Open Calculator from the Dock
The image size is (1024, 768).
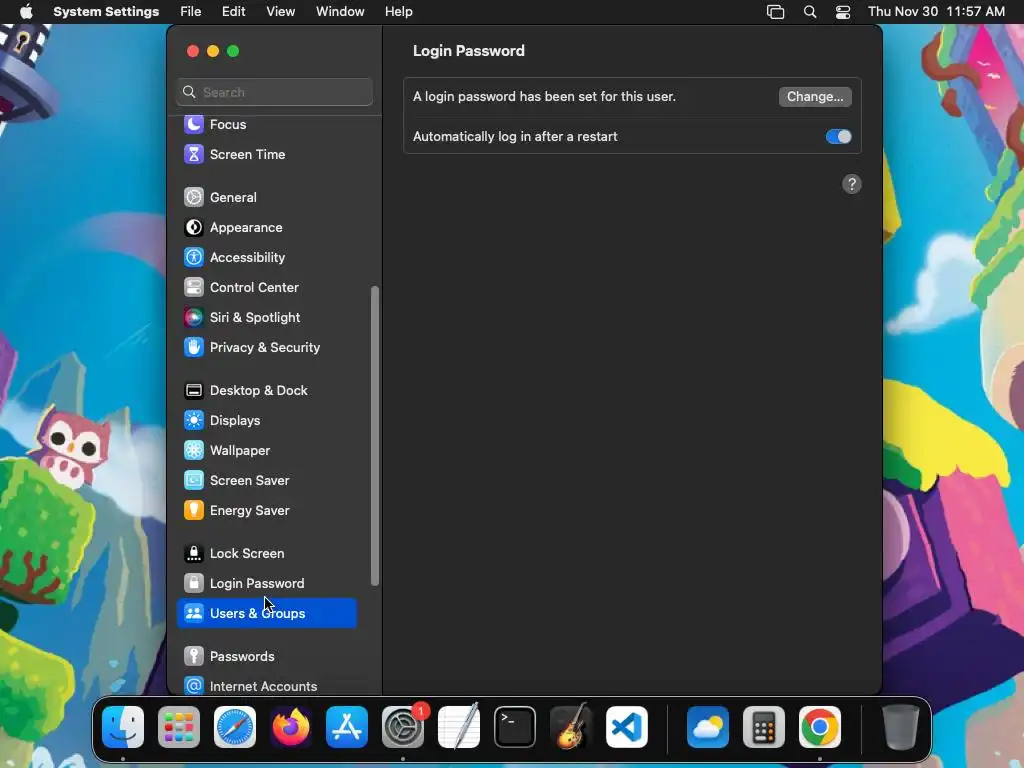tap(764, 727)
